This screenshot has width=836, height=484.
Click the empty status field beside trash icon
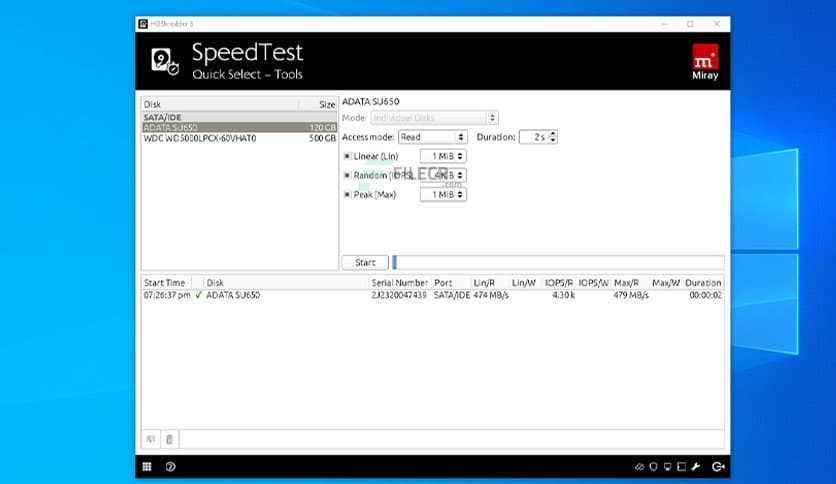452,439
